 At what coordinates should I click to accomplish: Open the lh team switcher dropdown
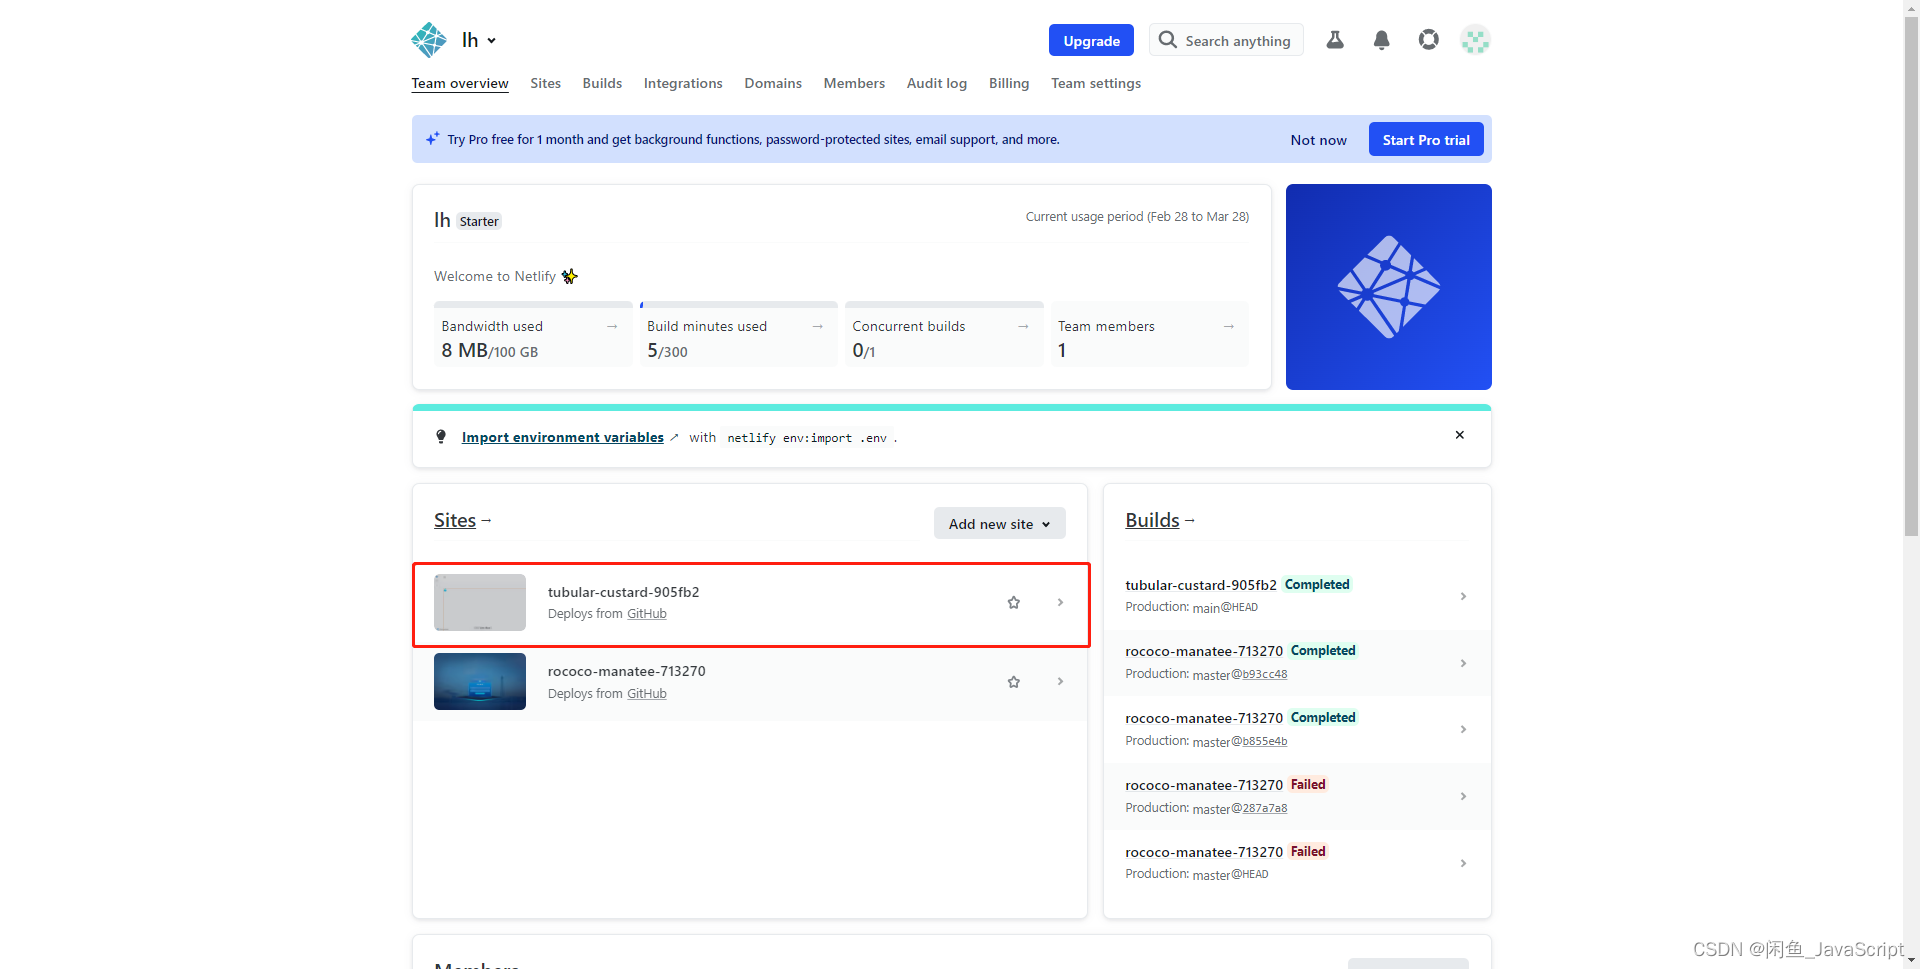(x=479, y=40)
